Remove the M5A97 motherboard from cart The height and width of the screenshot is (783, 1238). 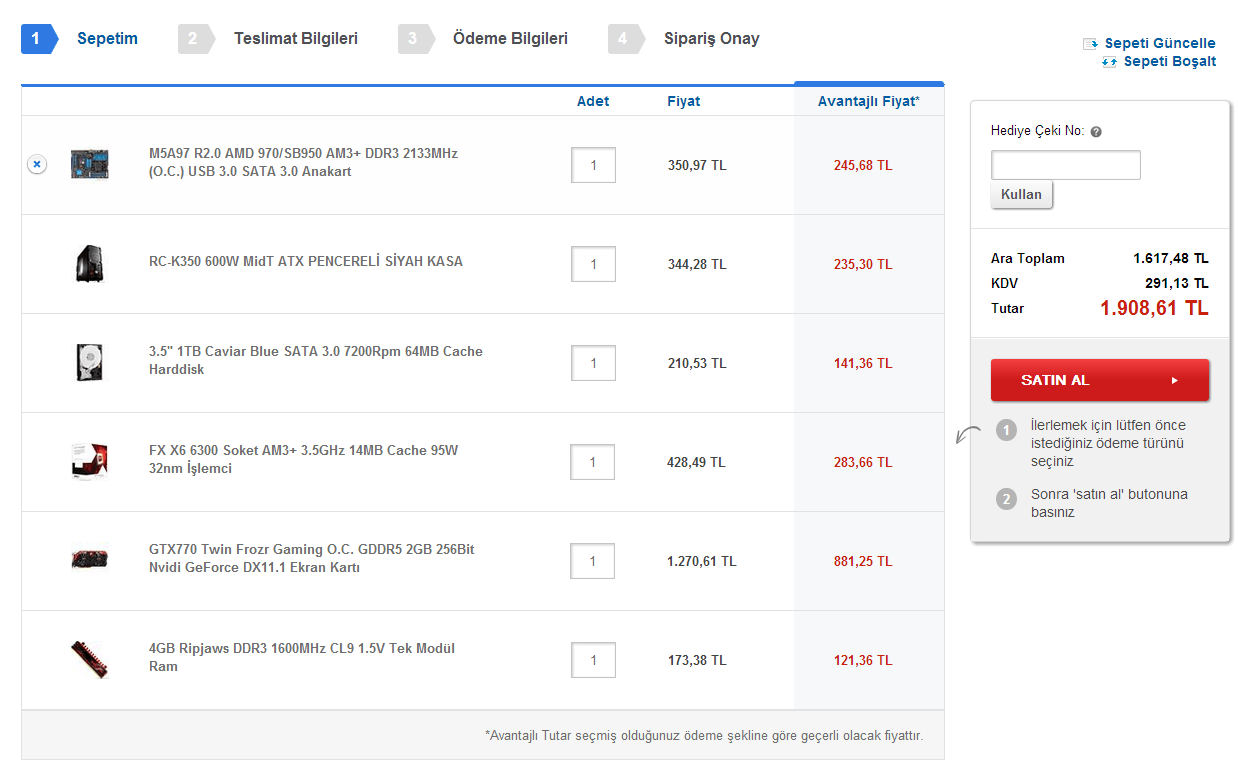click(x=36, y=164)
